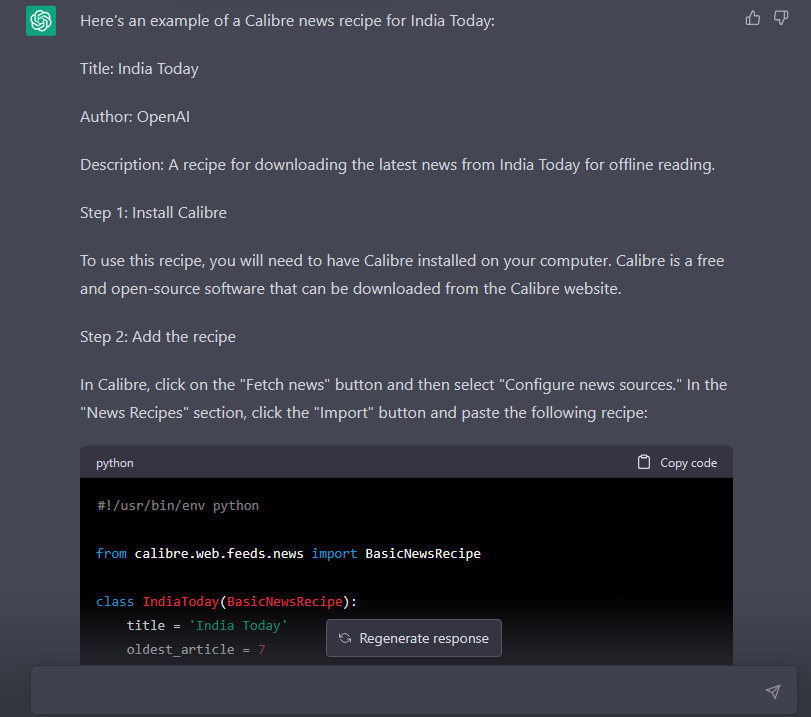The height and width of the screenshot is (717, 811).
Task: Click the "title = 'India Today'" code line
Action: [206, 625]
